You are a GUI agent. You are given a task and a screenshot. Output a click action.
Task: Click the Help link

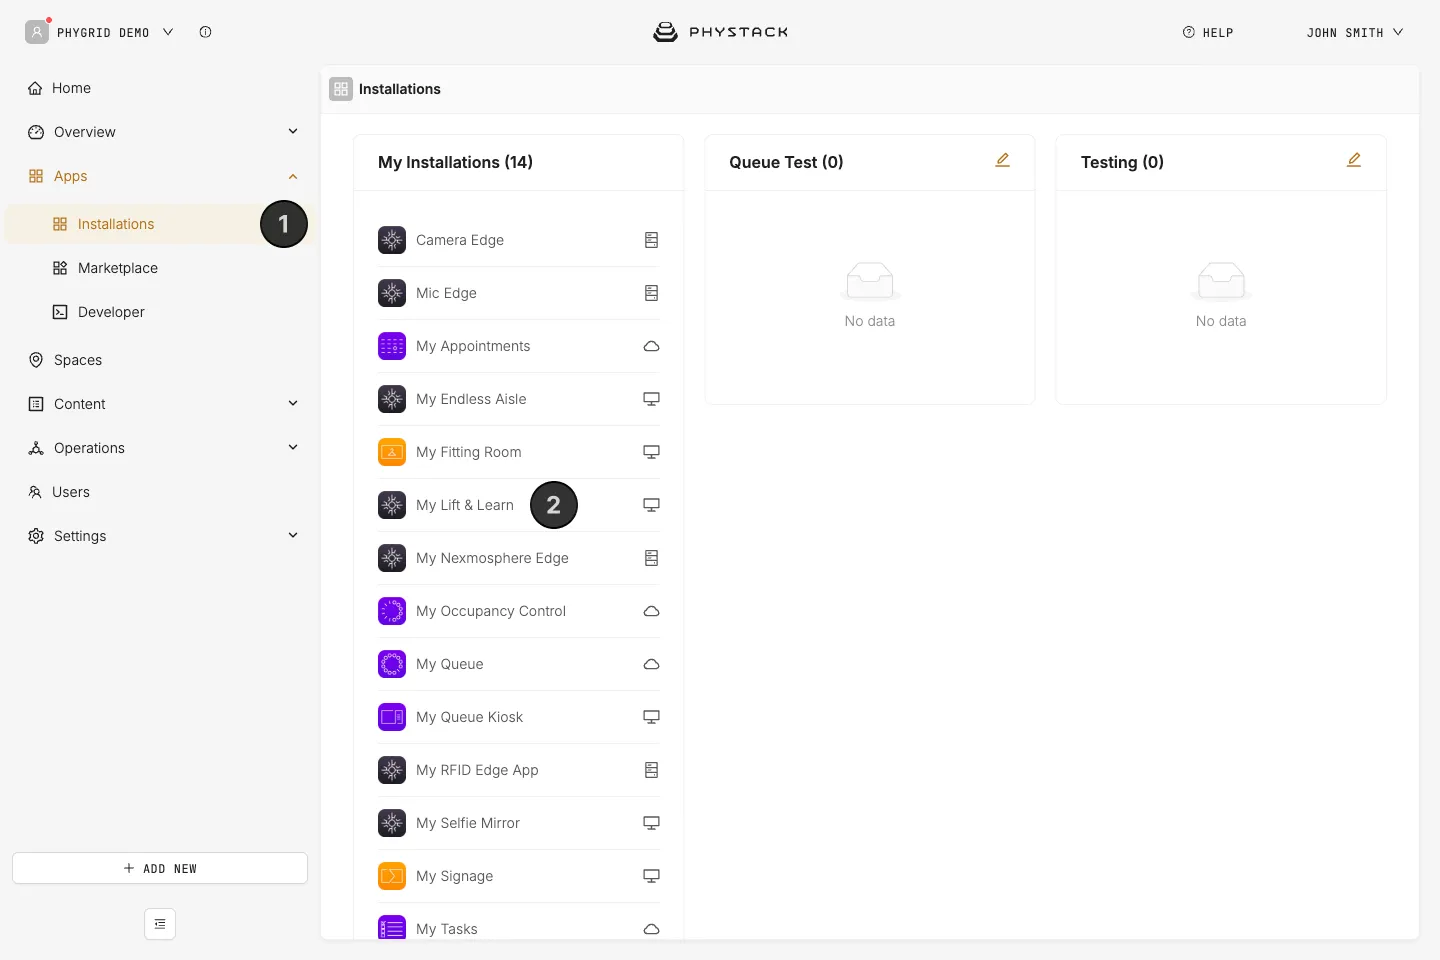tap(1208, 32)
